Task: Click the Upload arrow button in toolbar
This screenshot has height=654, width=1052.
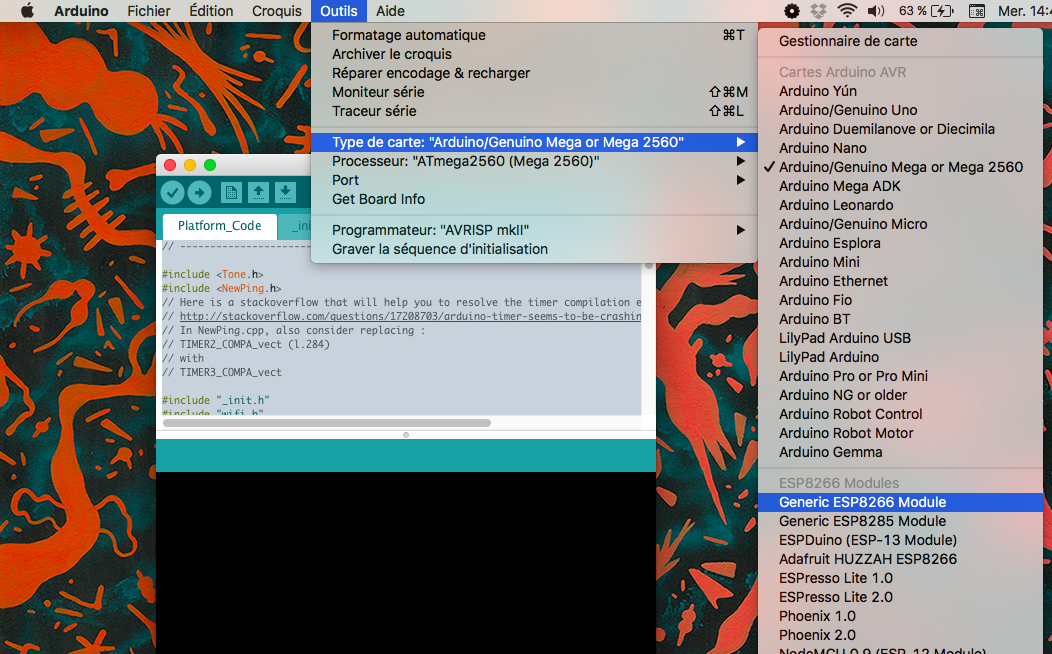Action: pyautogui.click(x=199, y=193)
